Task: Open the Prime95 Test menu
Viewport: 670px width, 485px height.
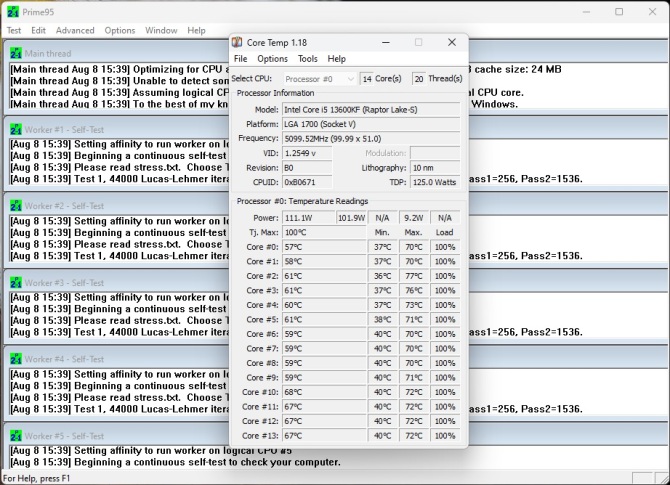Action: [14, 31]
